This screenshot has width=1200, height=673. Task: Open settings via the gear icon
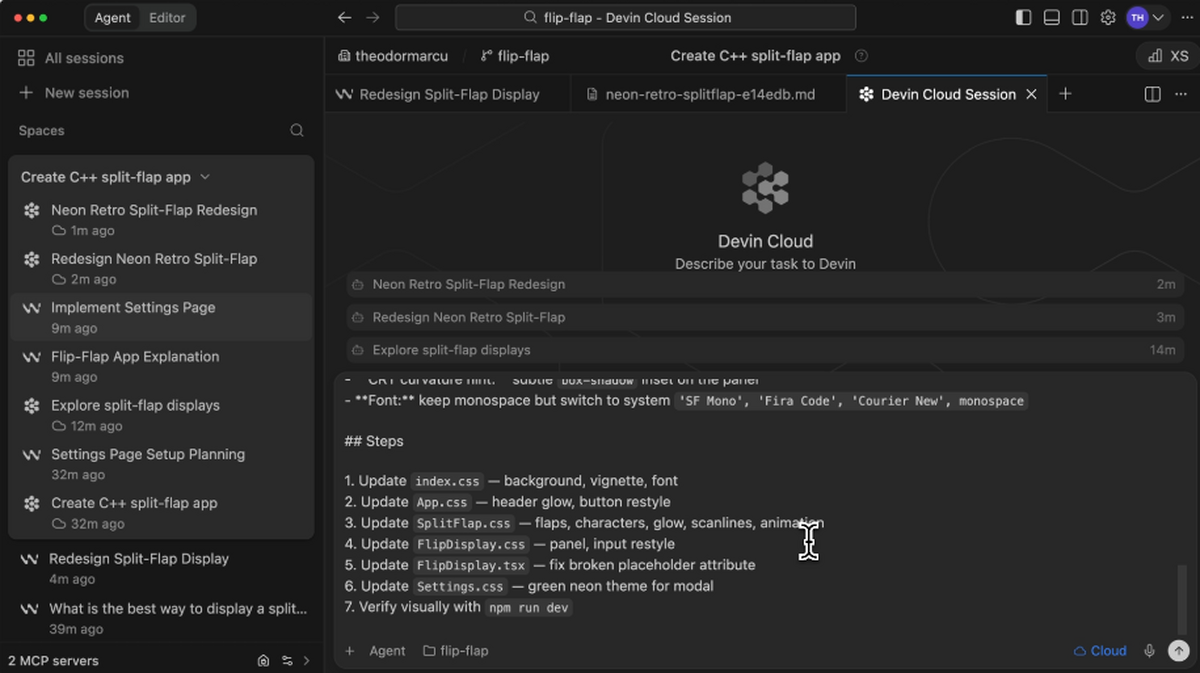[1108, 17]
